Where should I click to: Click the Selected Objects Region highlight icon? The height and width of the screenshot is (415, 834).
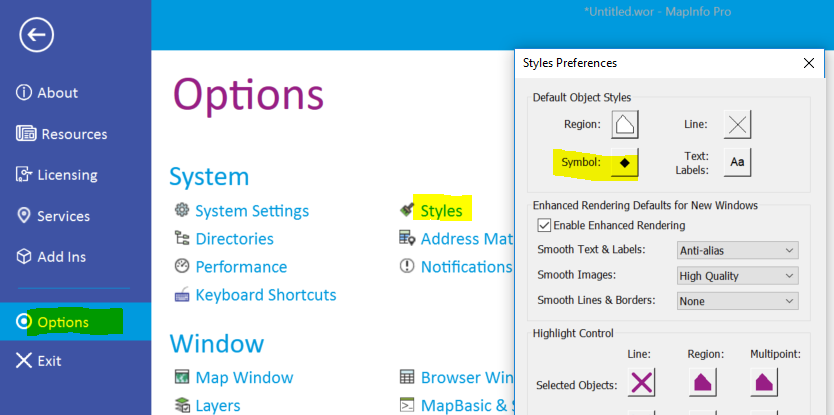[704, 382]
